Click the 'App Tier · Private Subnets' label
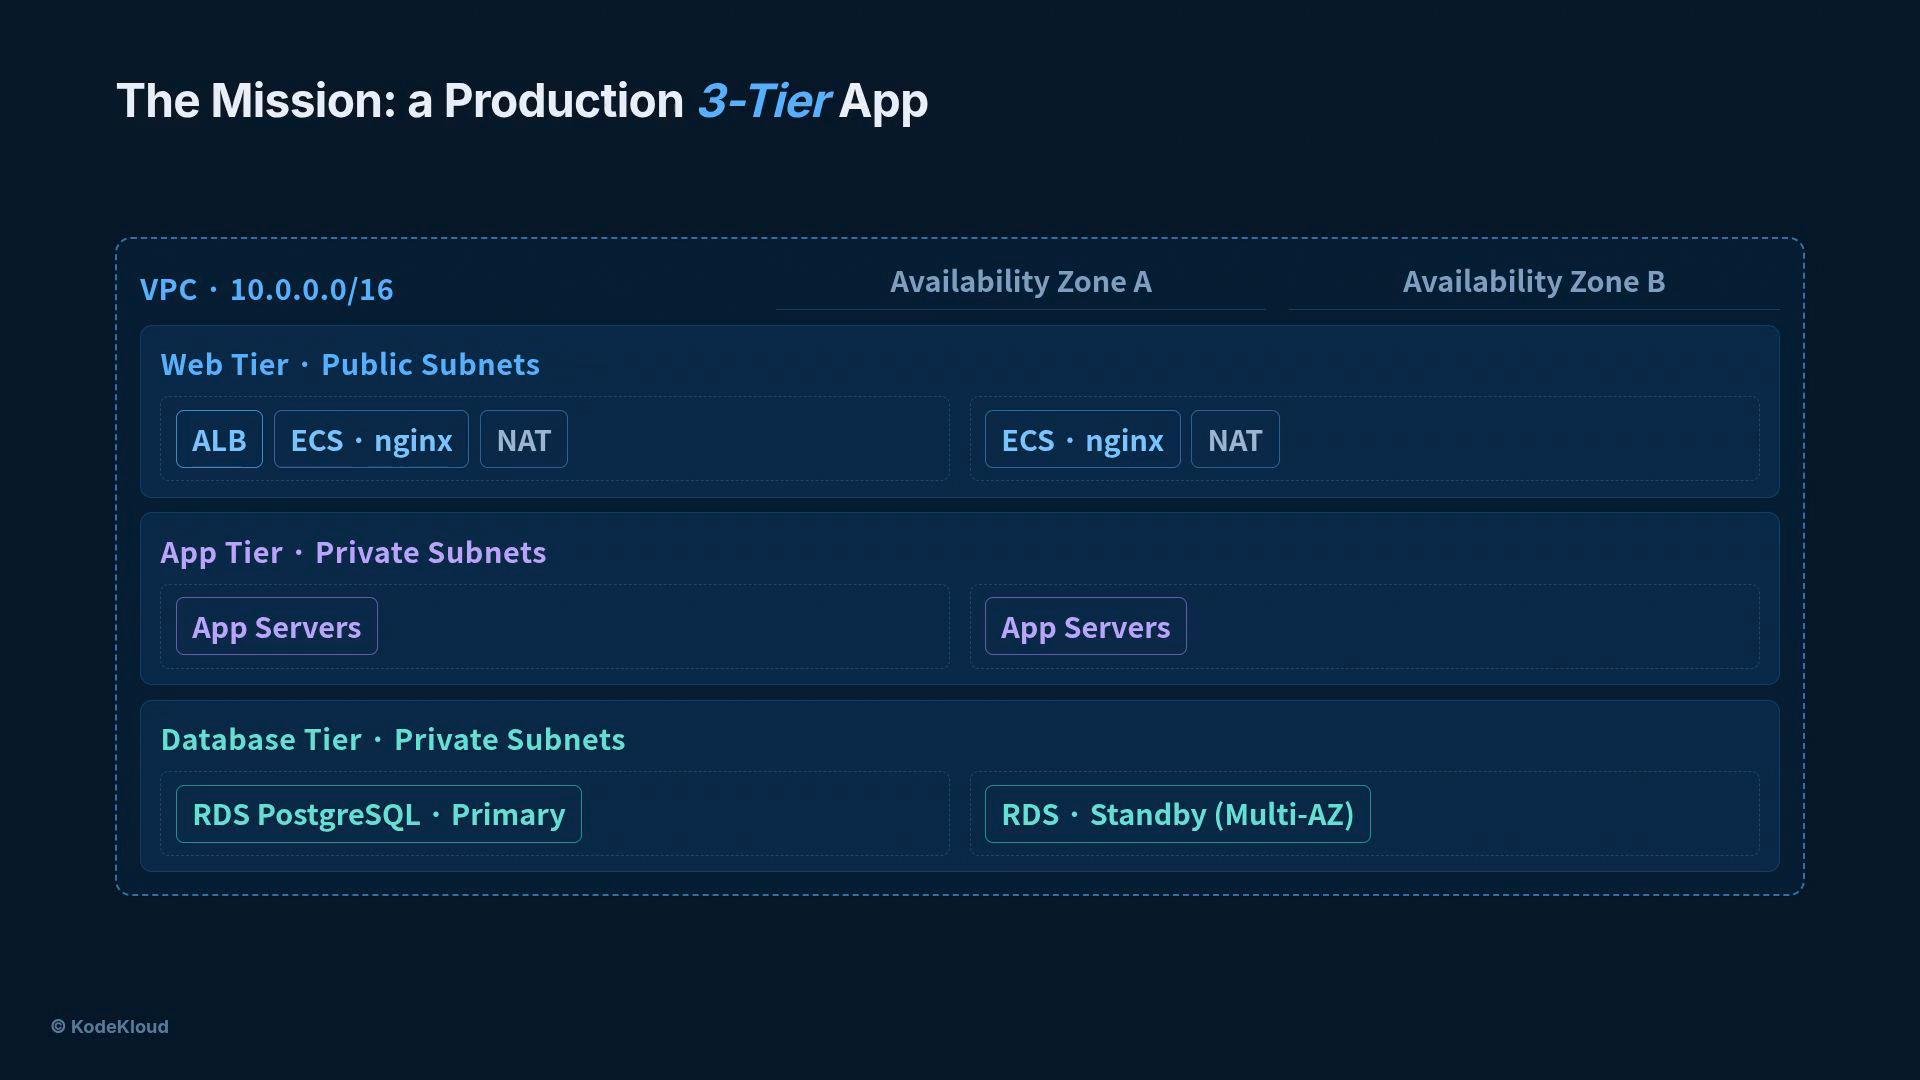 click(353, 552)
